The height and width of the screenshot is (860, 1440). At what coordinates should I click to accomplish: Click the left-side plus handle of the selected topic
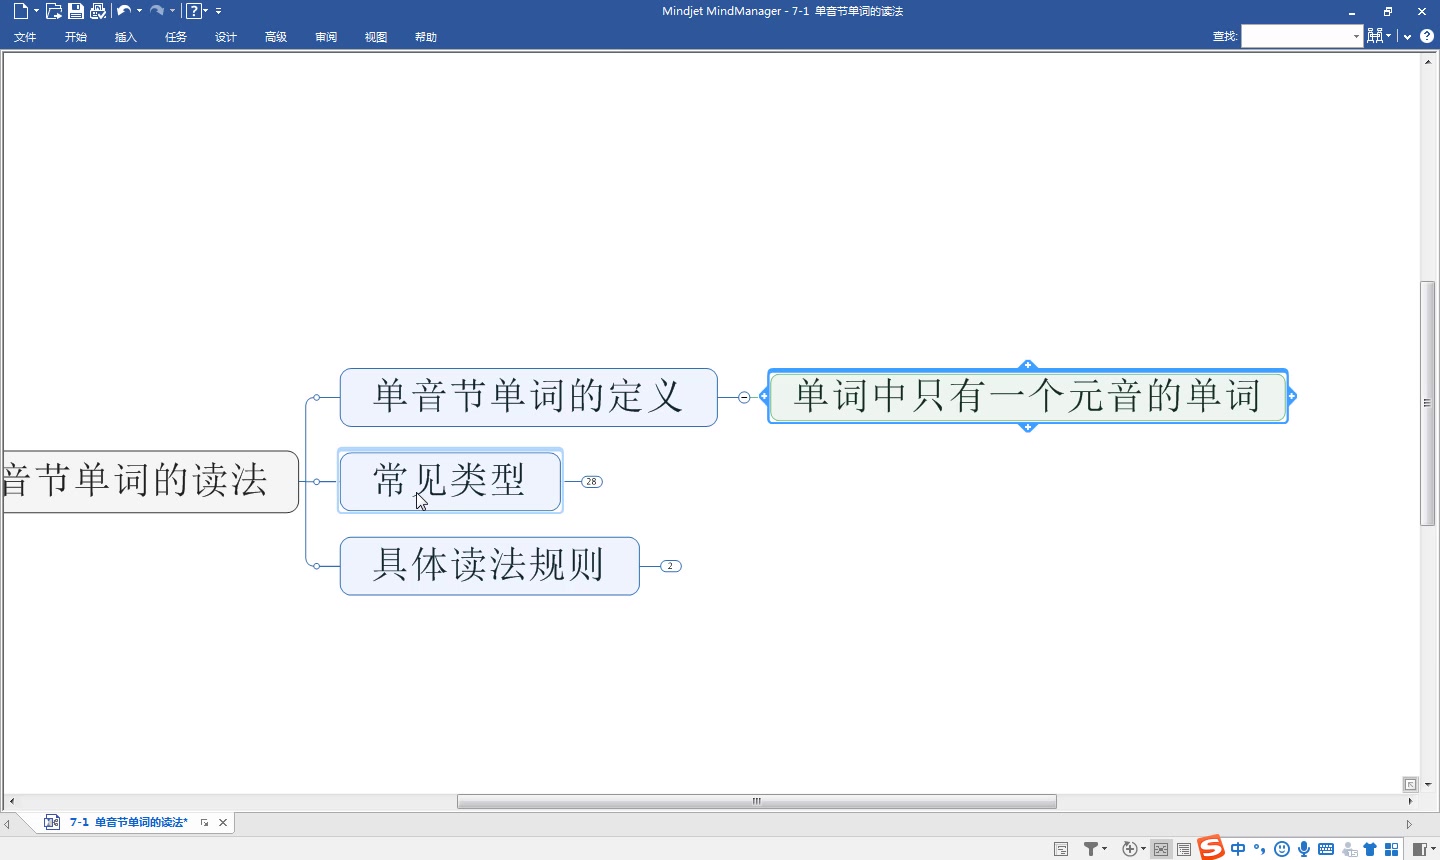[764, 396]
